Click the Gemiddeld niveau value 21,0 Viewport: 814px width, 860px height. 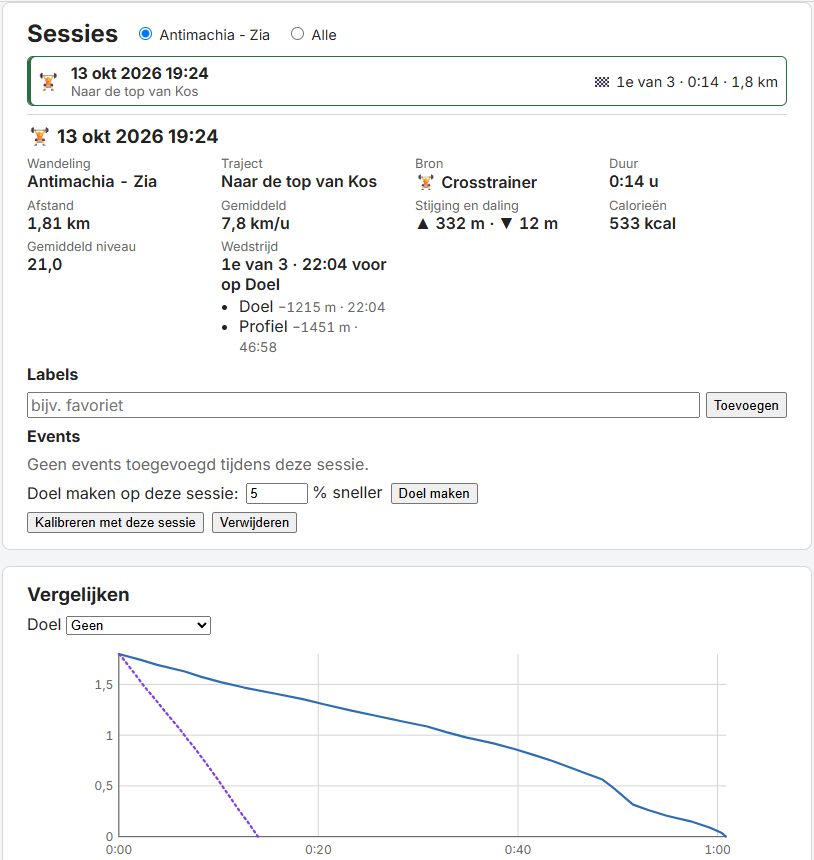44,264
